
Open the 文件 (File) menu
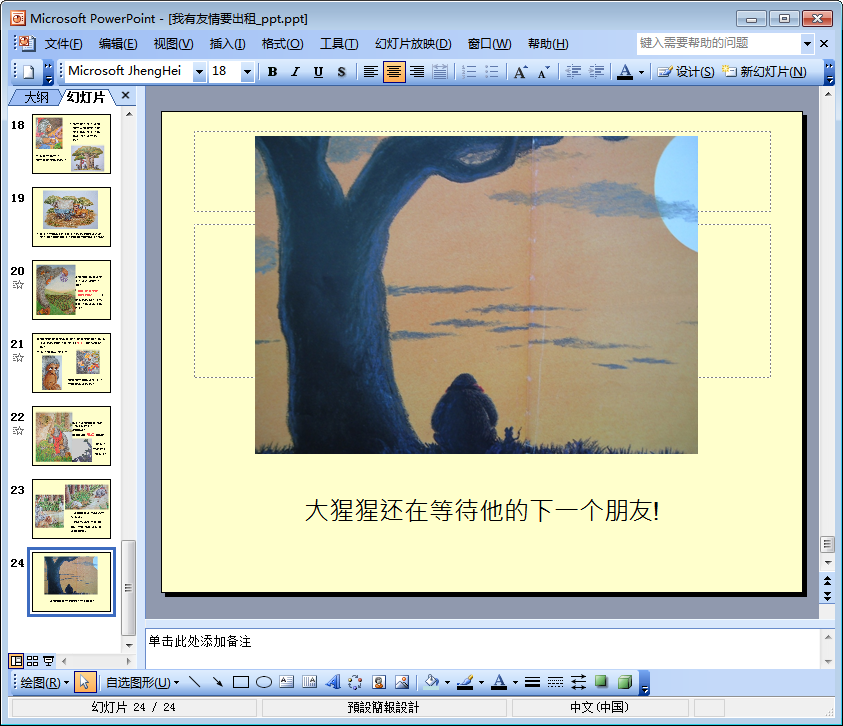pos(63,44)
